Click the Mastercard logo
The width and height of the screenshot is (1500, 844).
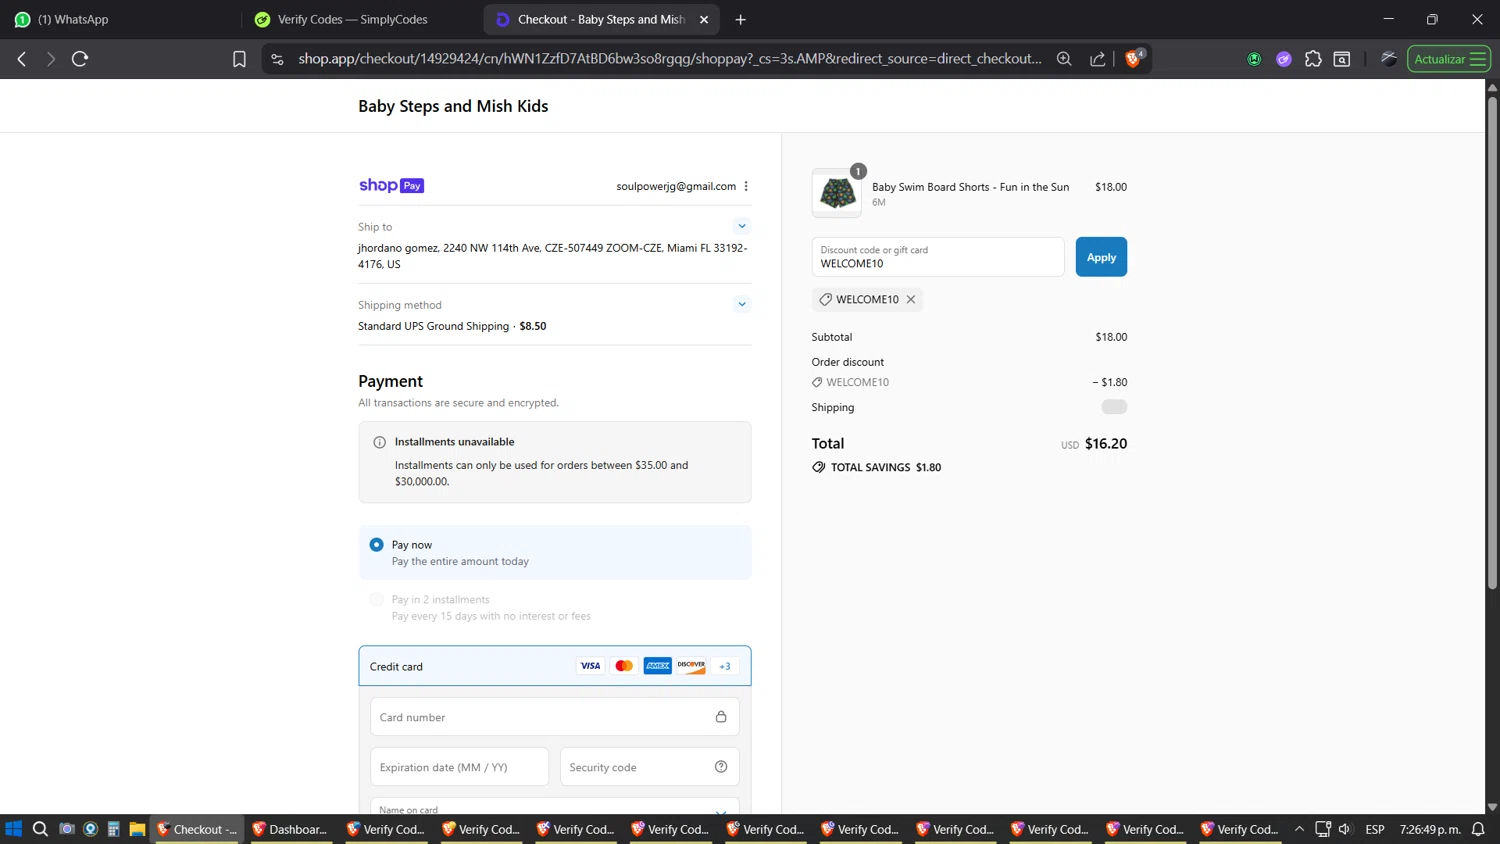coord(624,666)
